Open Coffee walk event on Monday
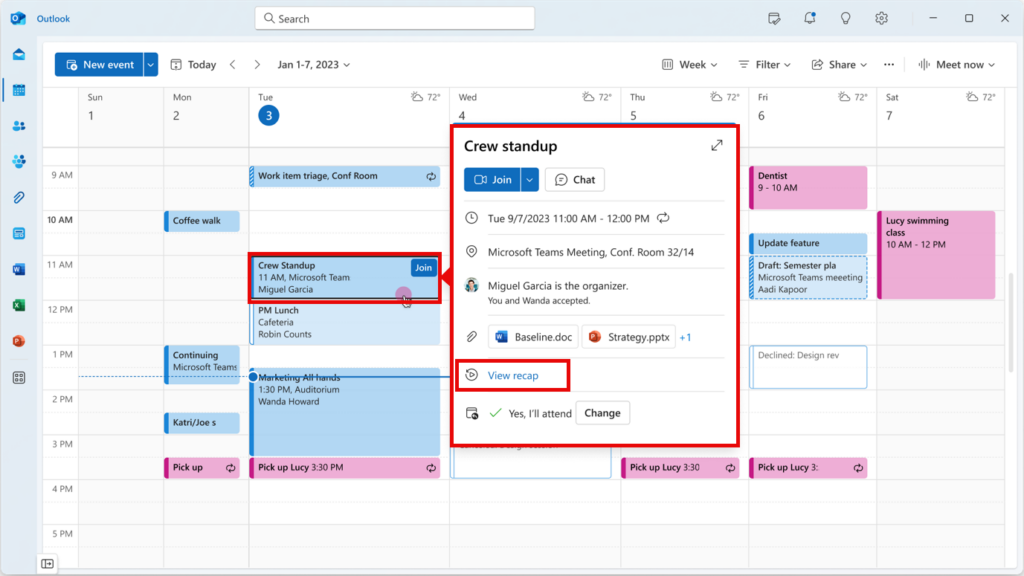Screen dimensions: 1024x576 [202, 221]
